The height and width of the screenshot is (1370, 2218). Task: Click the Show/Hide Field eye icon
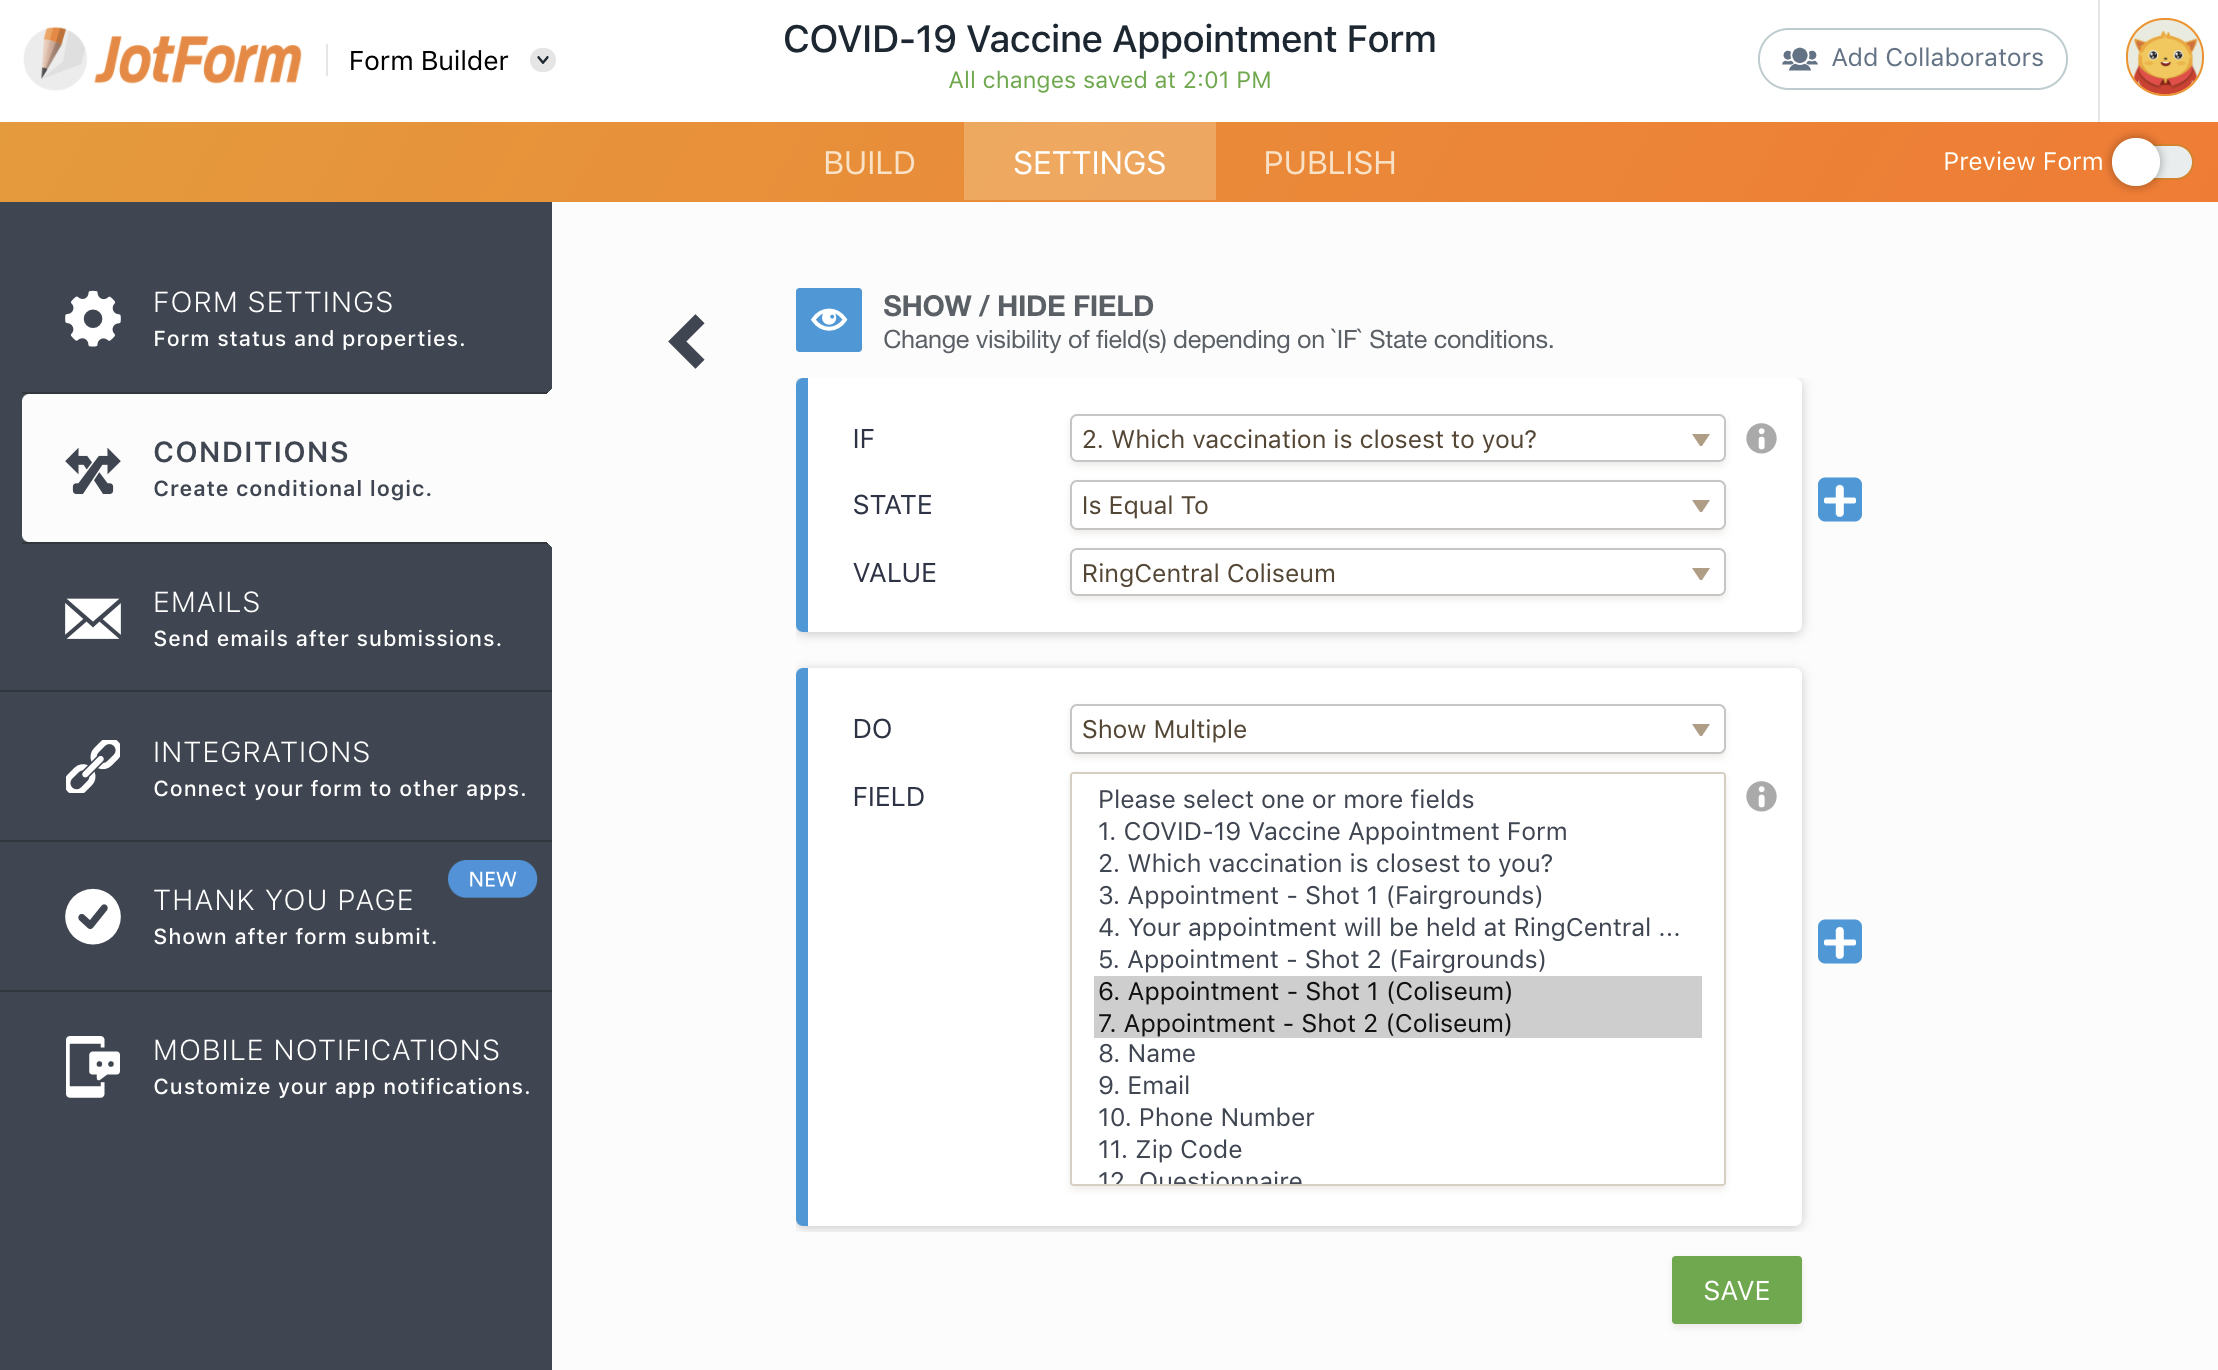click(x=828, y=320)
